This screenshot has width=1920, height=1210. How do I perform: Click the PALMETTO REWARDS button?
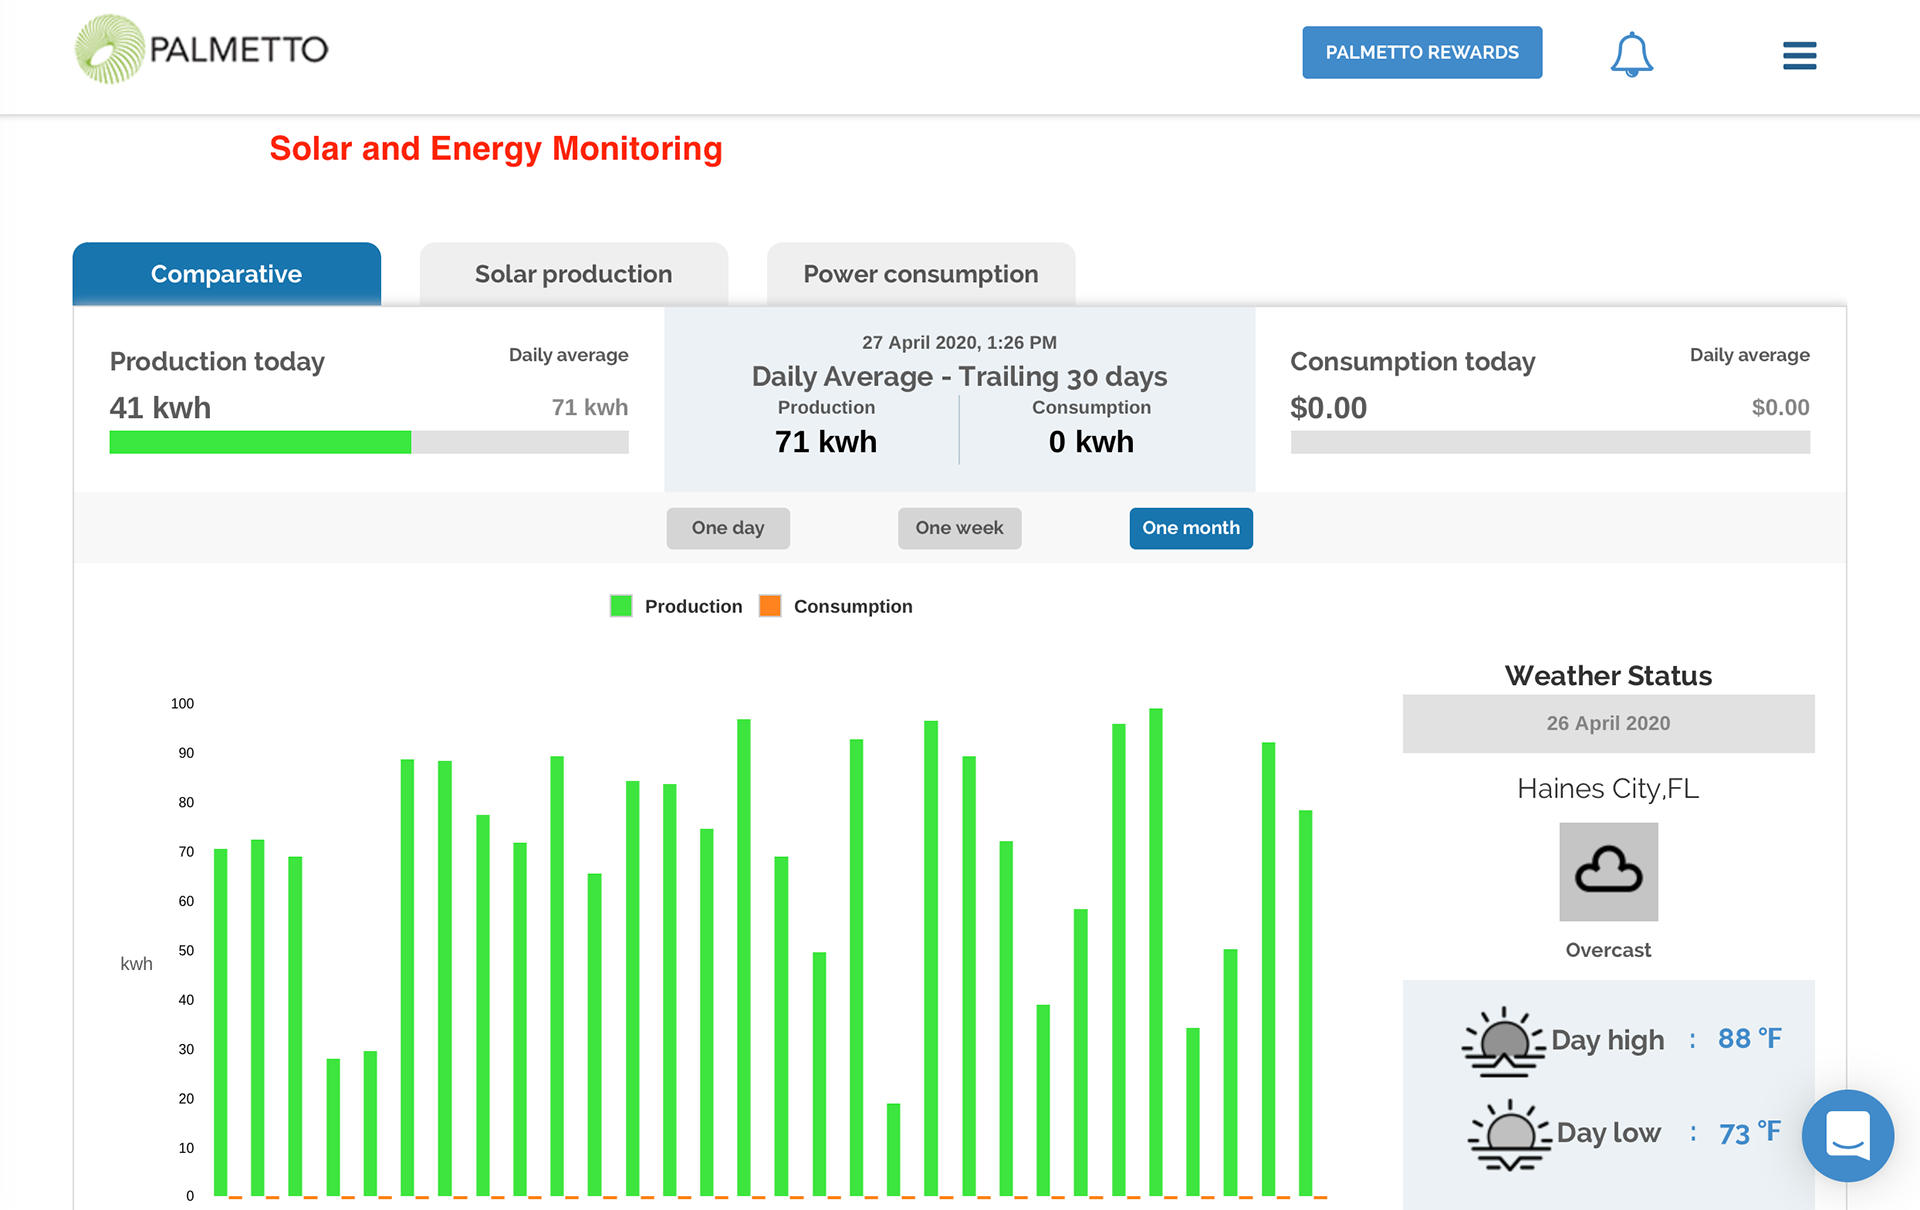(x=1421, y=52)
